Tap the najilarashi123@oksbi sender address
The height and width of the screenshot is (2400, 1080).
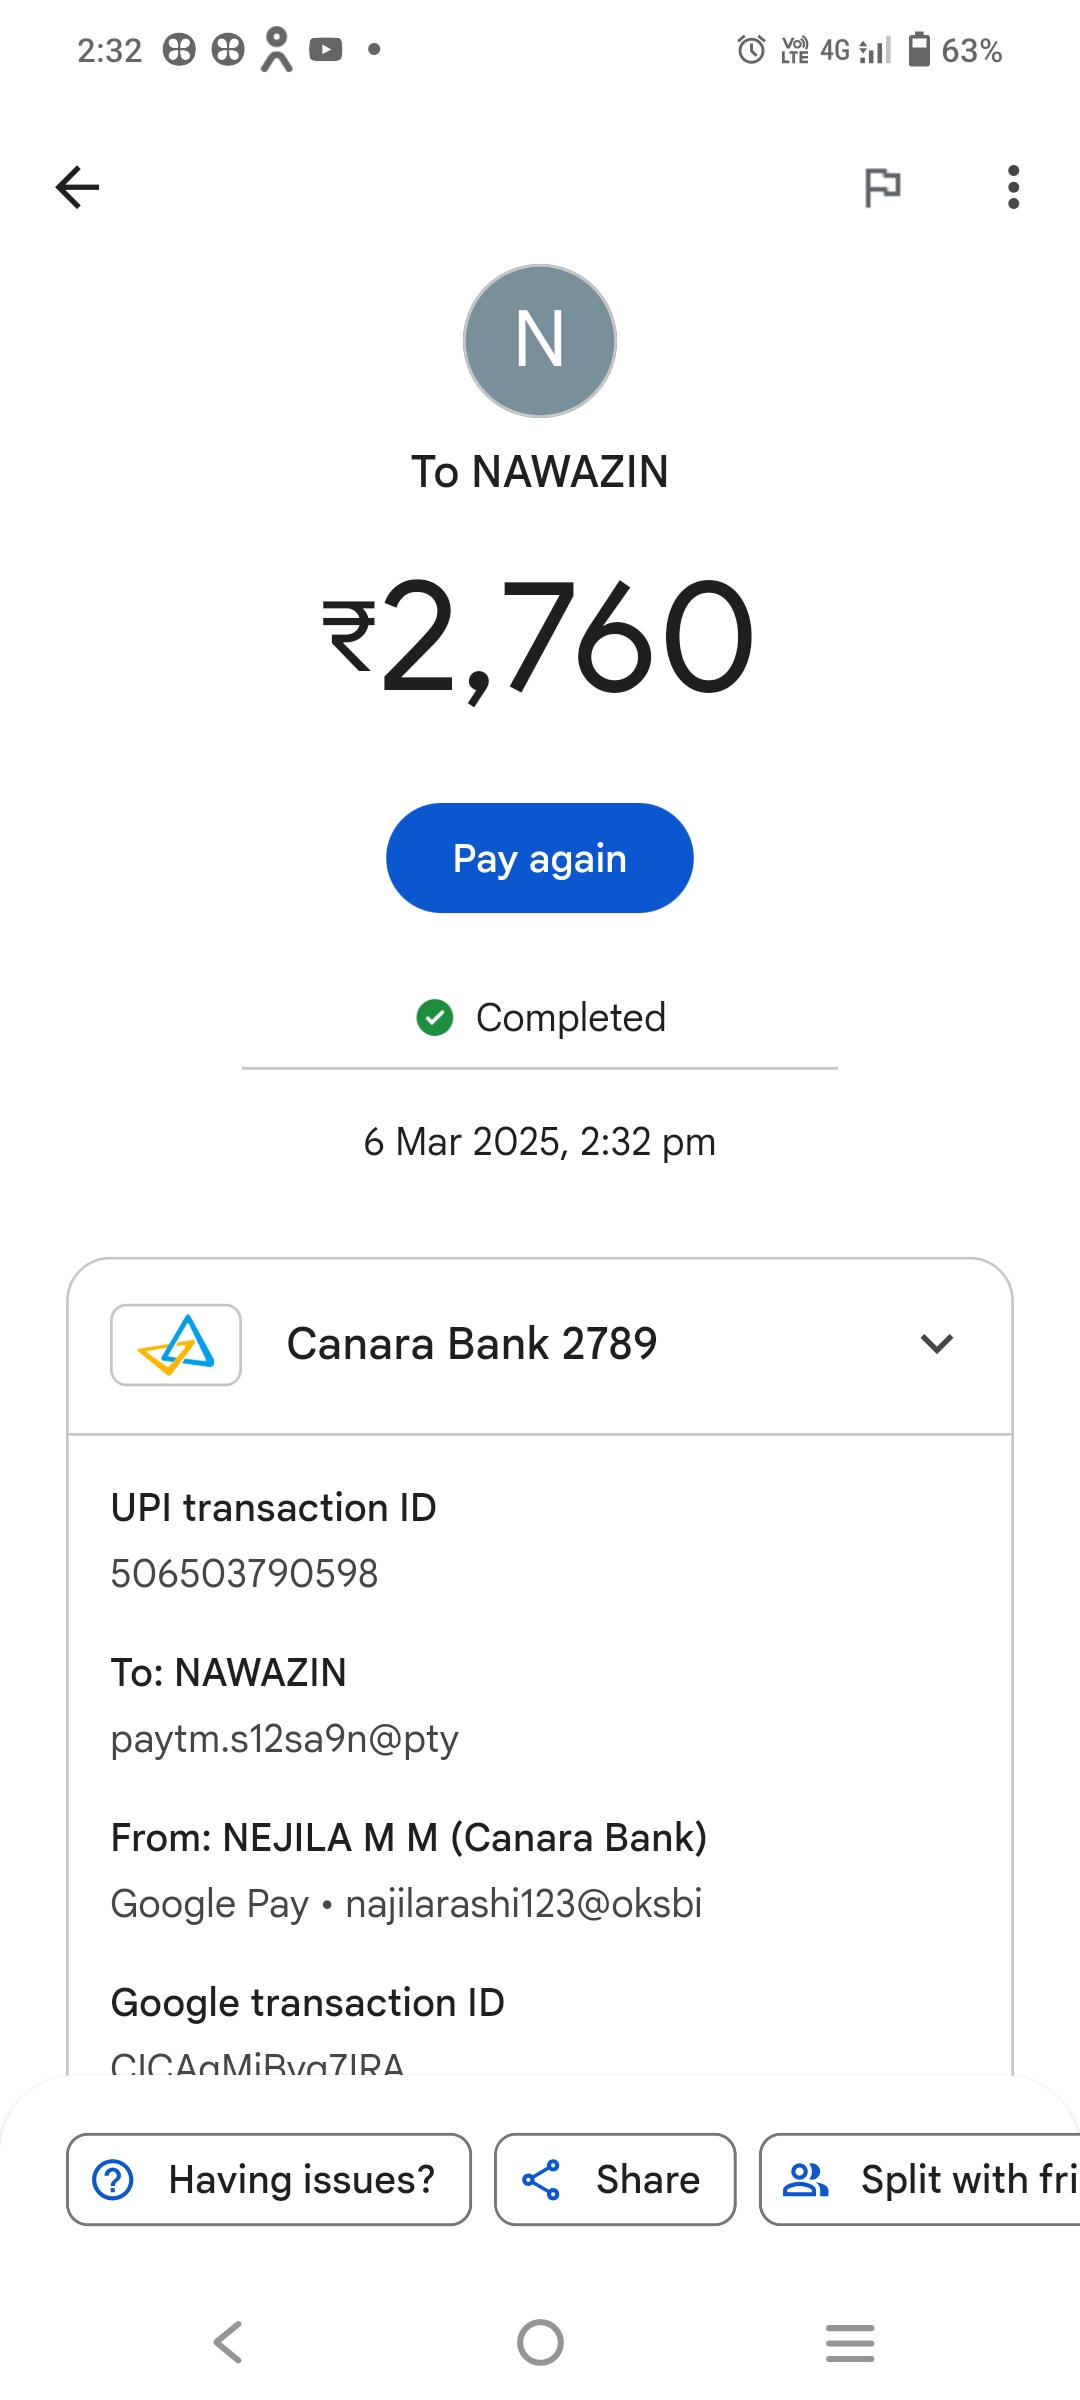pos(523,1904)
